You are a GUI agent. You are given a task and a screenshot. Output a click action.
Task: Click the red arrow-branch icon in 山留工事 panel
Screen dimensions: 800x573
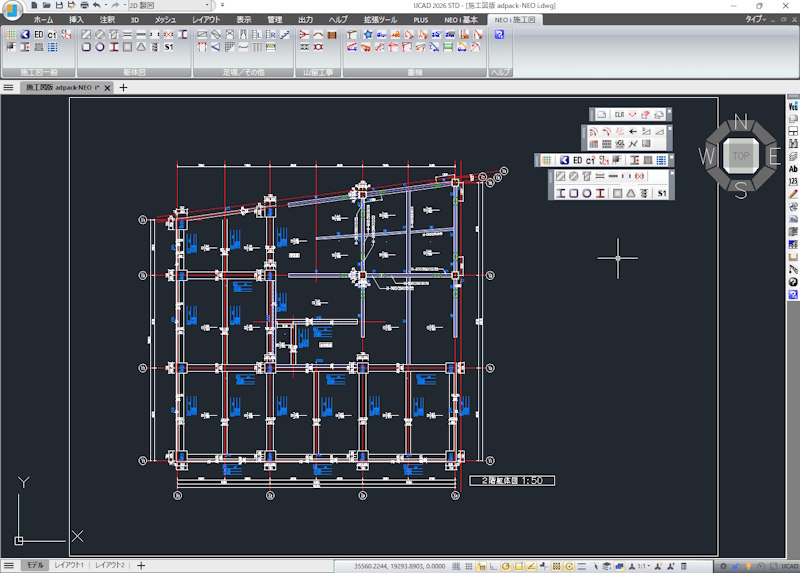(305, 35)
